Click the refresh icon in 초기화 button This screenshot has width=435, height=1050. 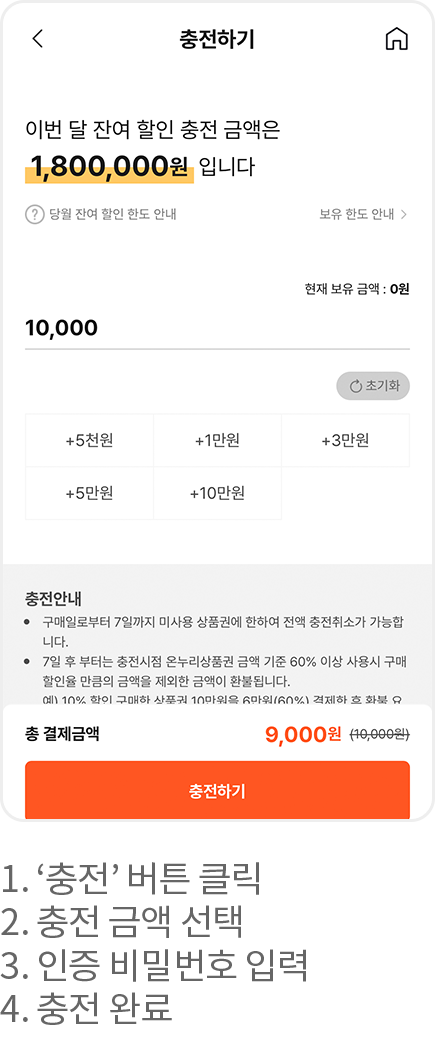[x=355, y=386]
